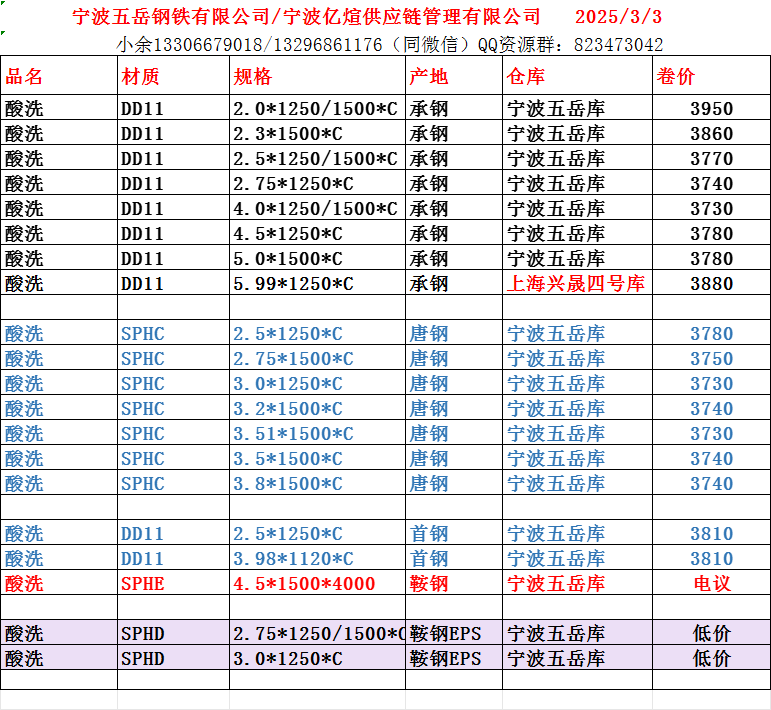Select the header cell 品名
Viewport: 771px width, 710px height.
point(59,76)
